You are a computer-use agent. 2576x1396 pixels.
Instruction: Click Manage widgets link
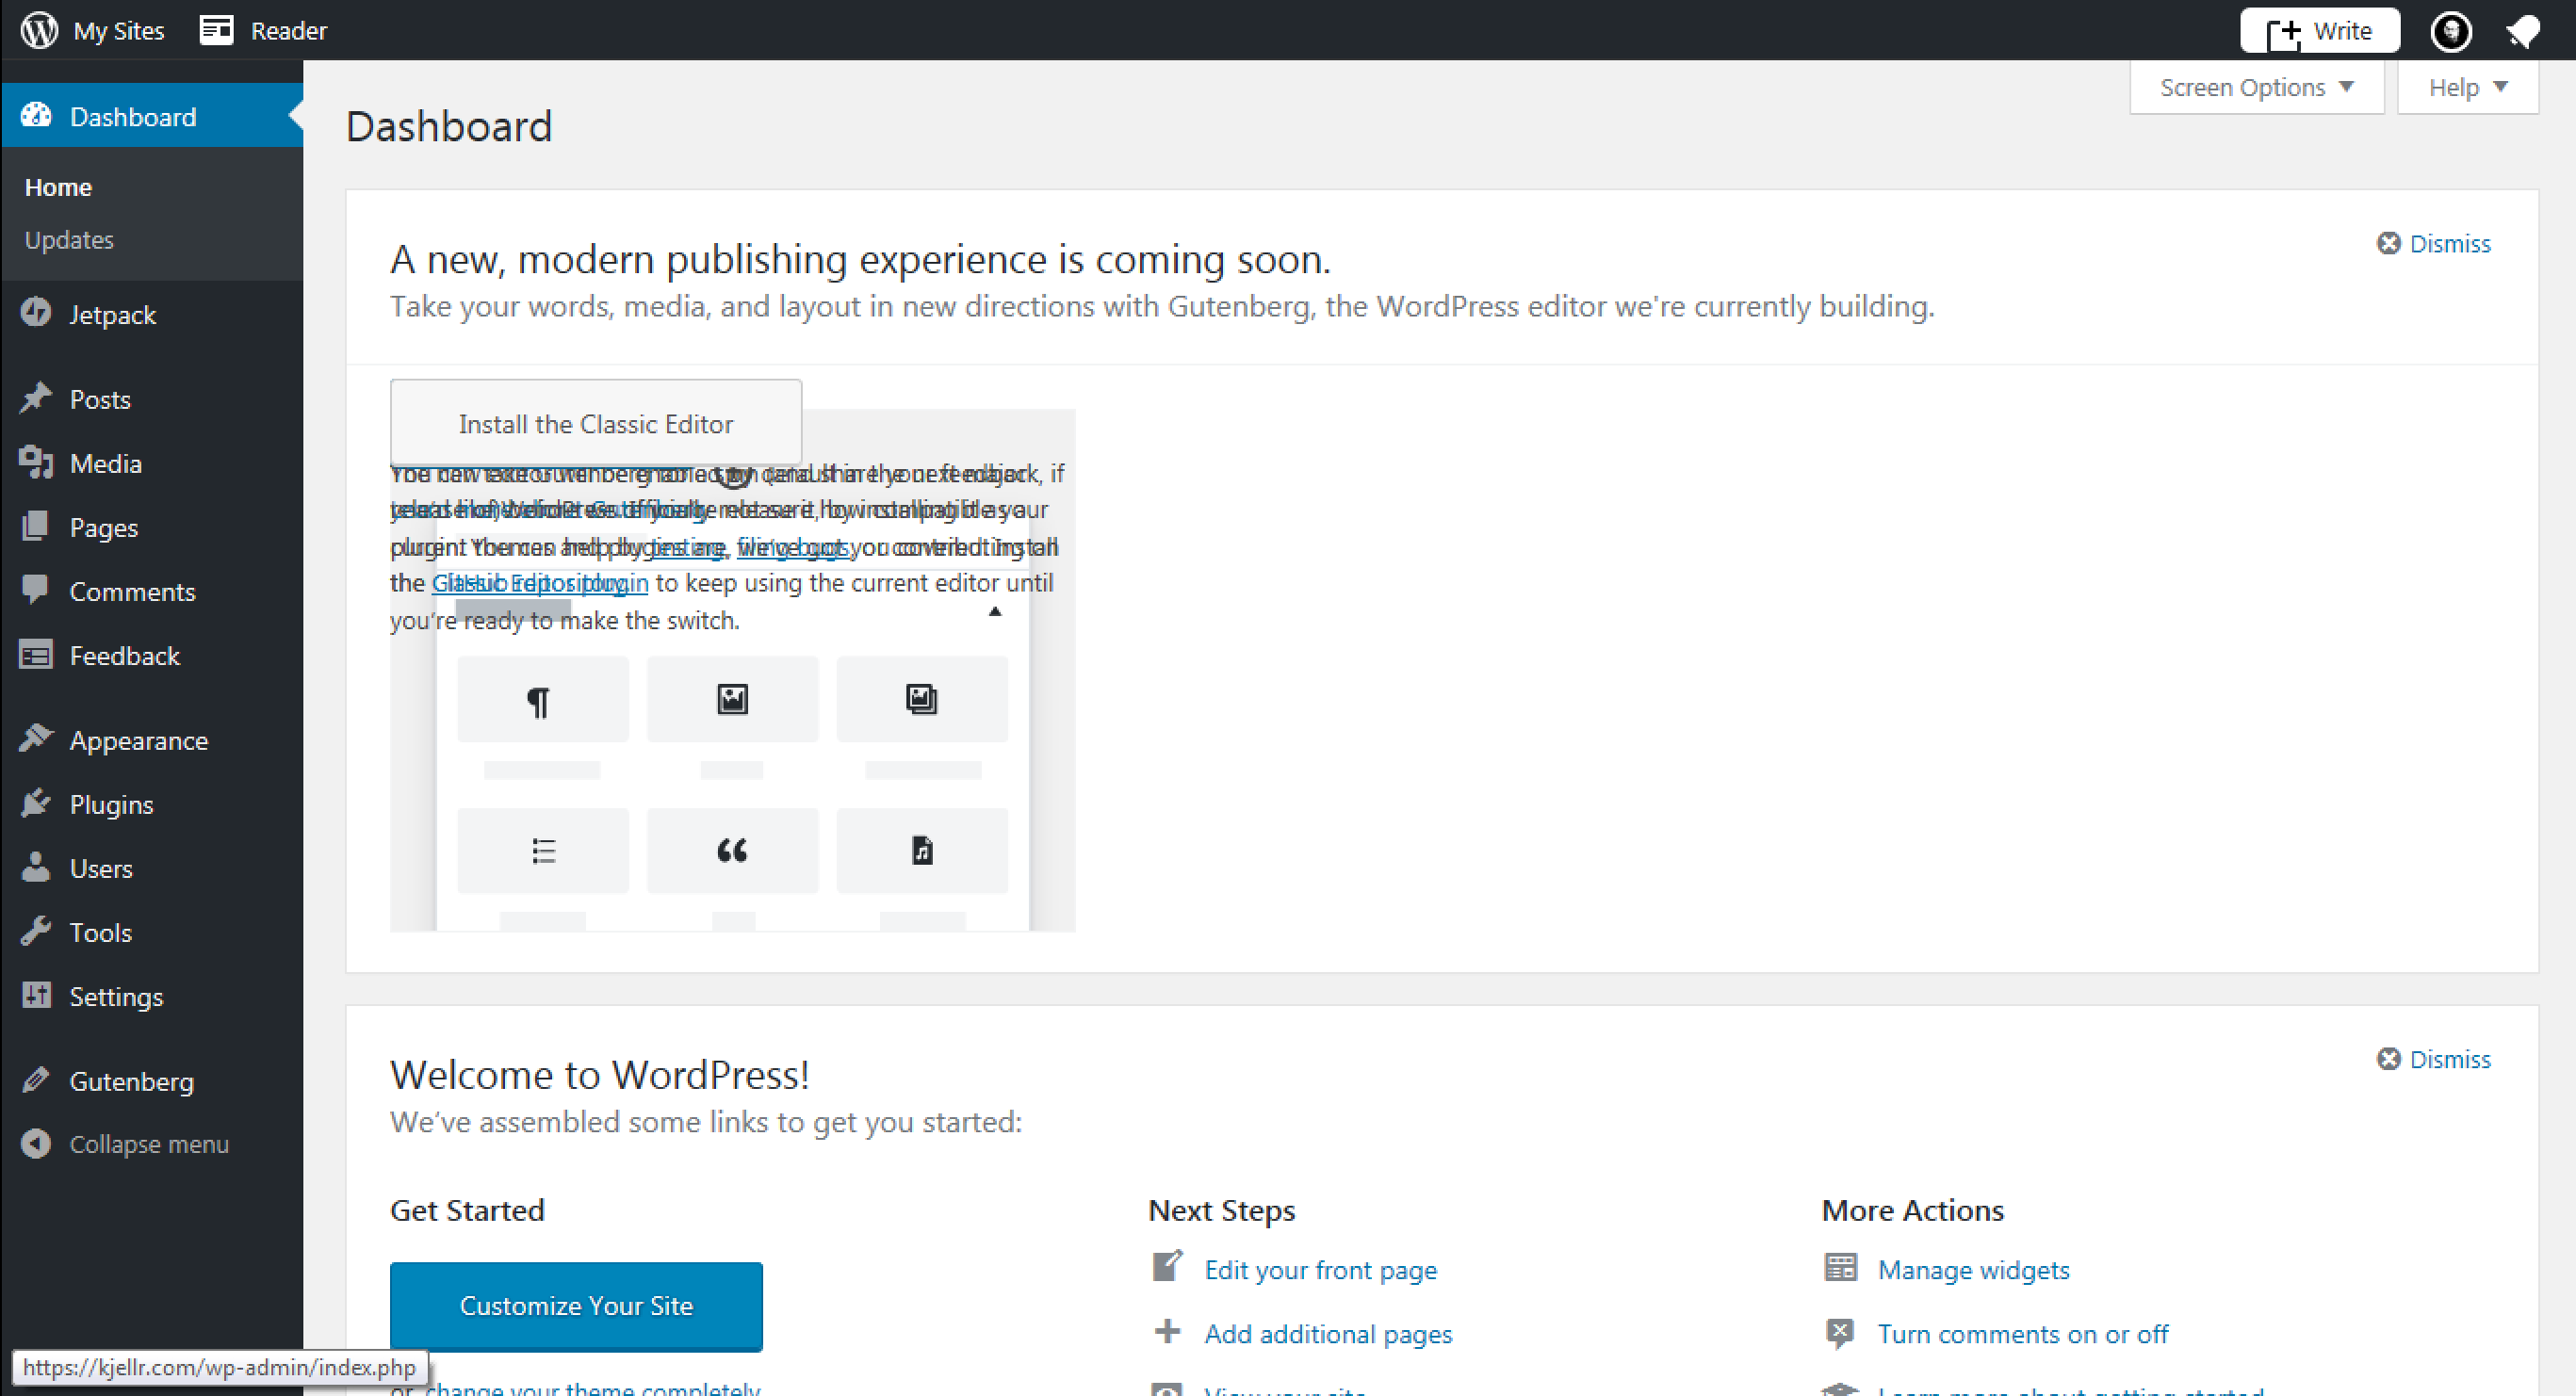point(1973,1269)
